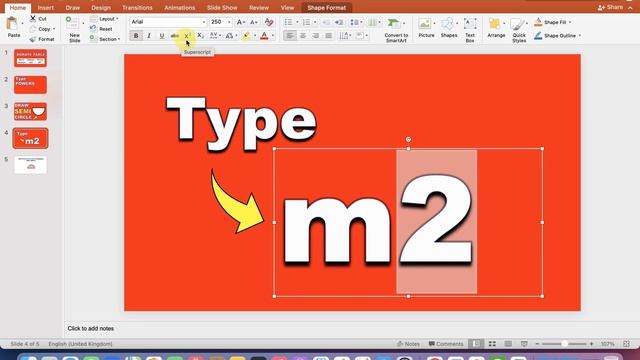This screenshot has width=640, height=360.
Task: Select slide 5 thumbnail
Action: [30, 165]
